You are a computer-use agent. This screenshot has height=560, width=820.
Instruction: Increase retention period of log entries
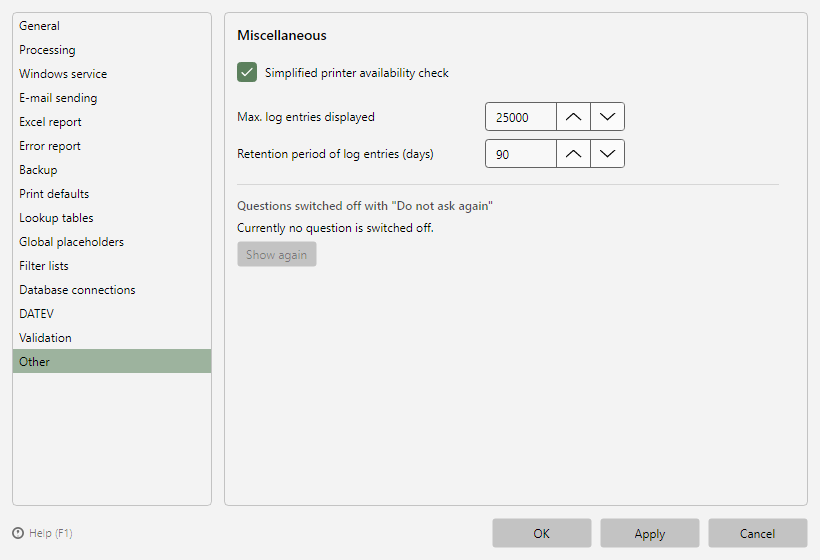[x=574, y=154]
